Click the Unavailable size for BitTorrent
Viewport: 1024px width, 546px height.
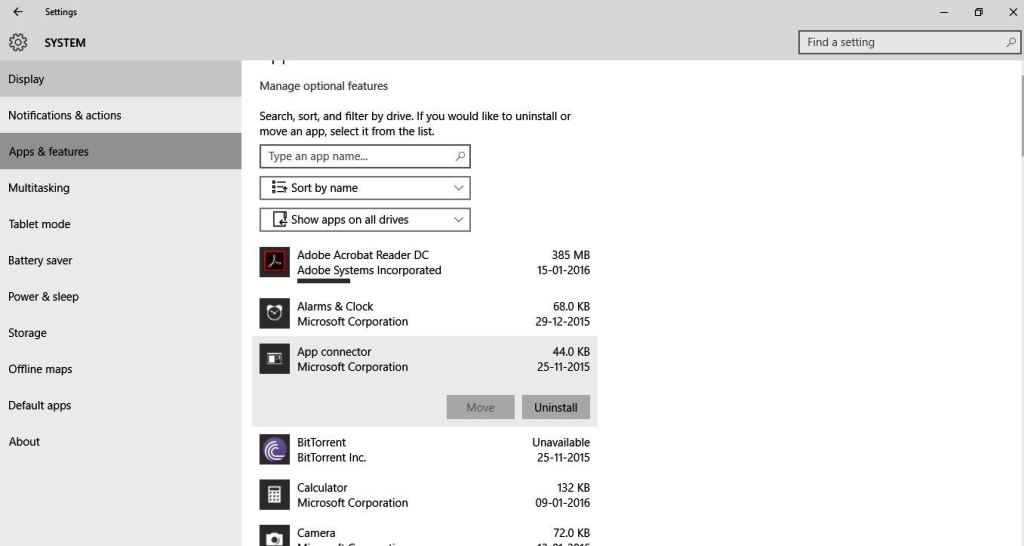coord(561,442)
